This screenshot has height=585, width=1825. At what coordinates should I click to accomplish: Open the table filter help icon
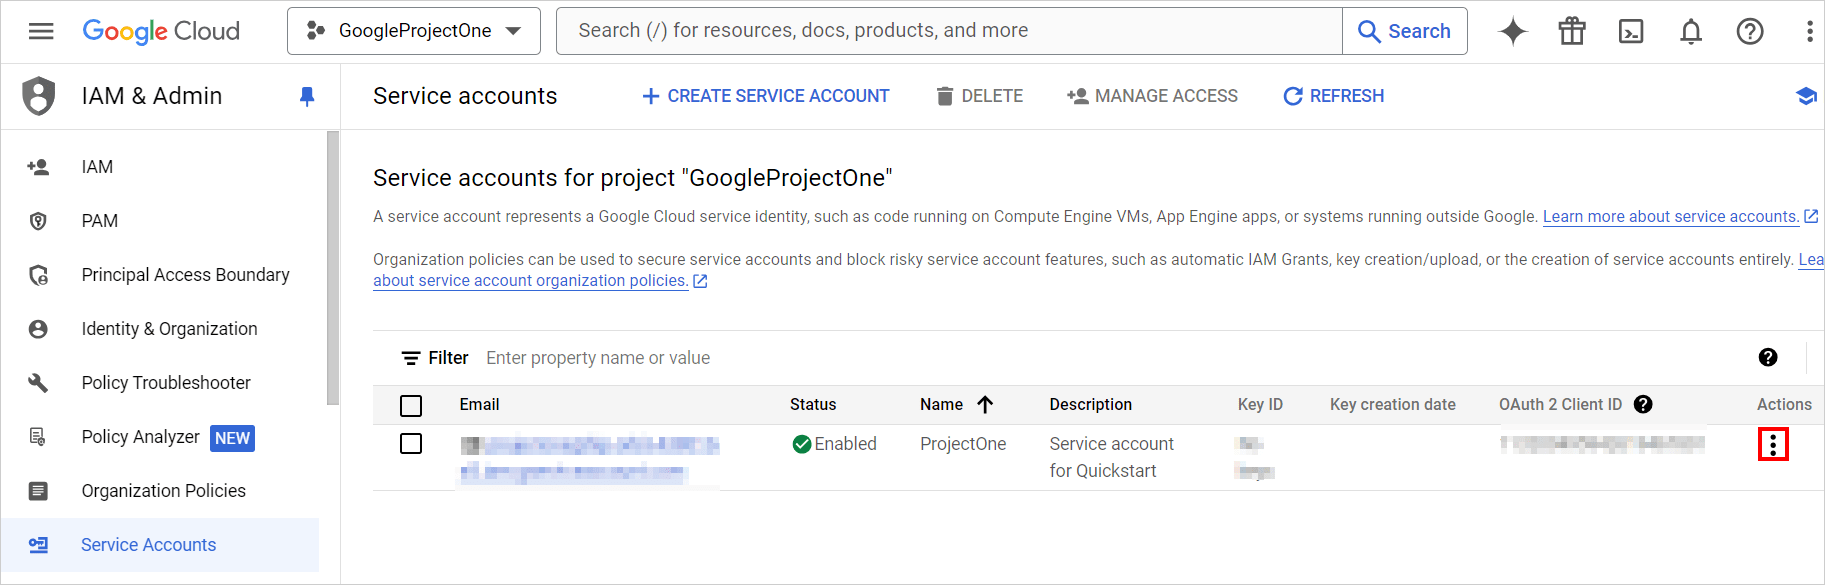coord(1768,357)
